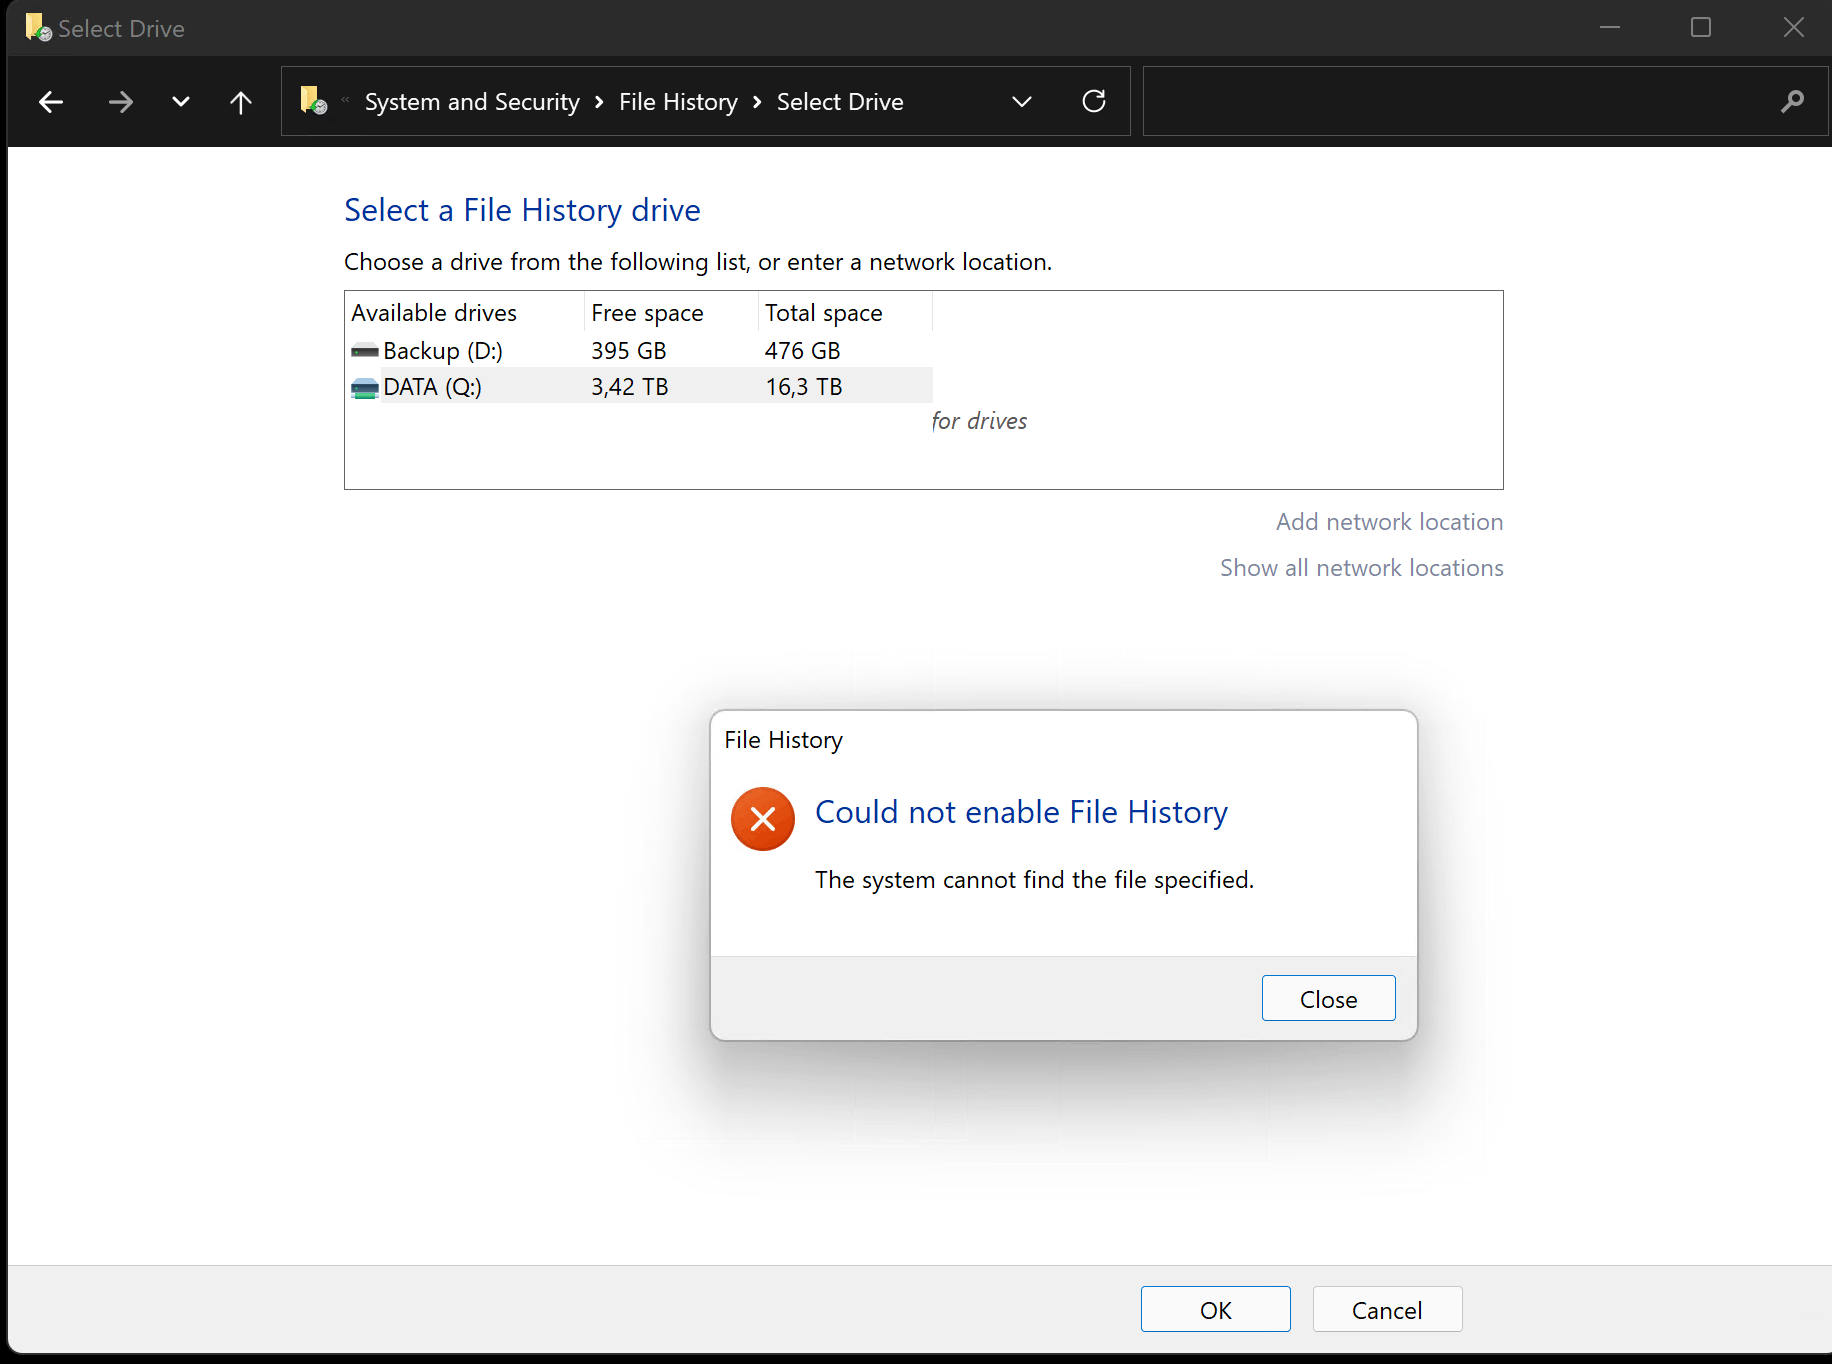Click the 3,42 TB free space cell
Image resolution: width=1832 pixels, height=1364 pixels.
[x=629, y=387]
